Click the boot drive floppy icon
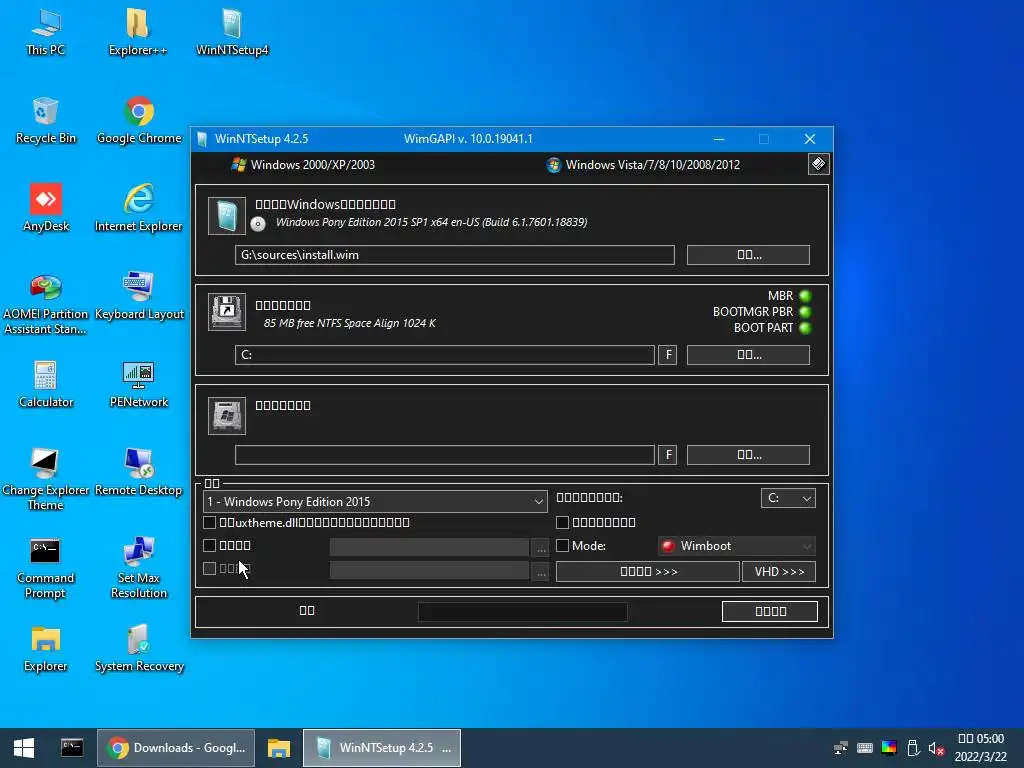Viewport: 1024px width, 768px height. 227,312
